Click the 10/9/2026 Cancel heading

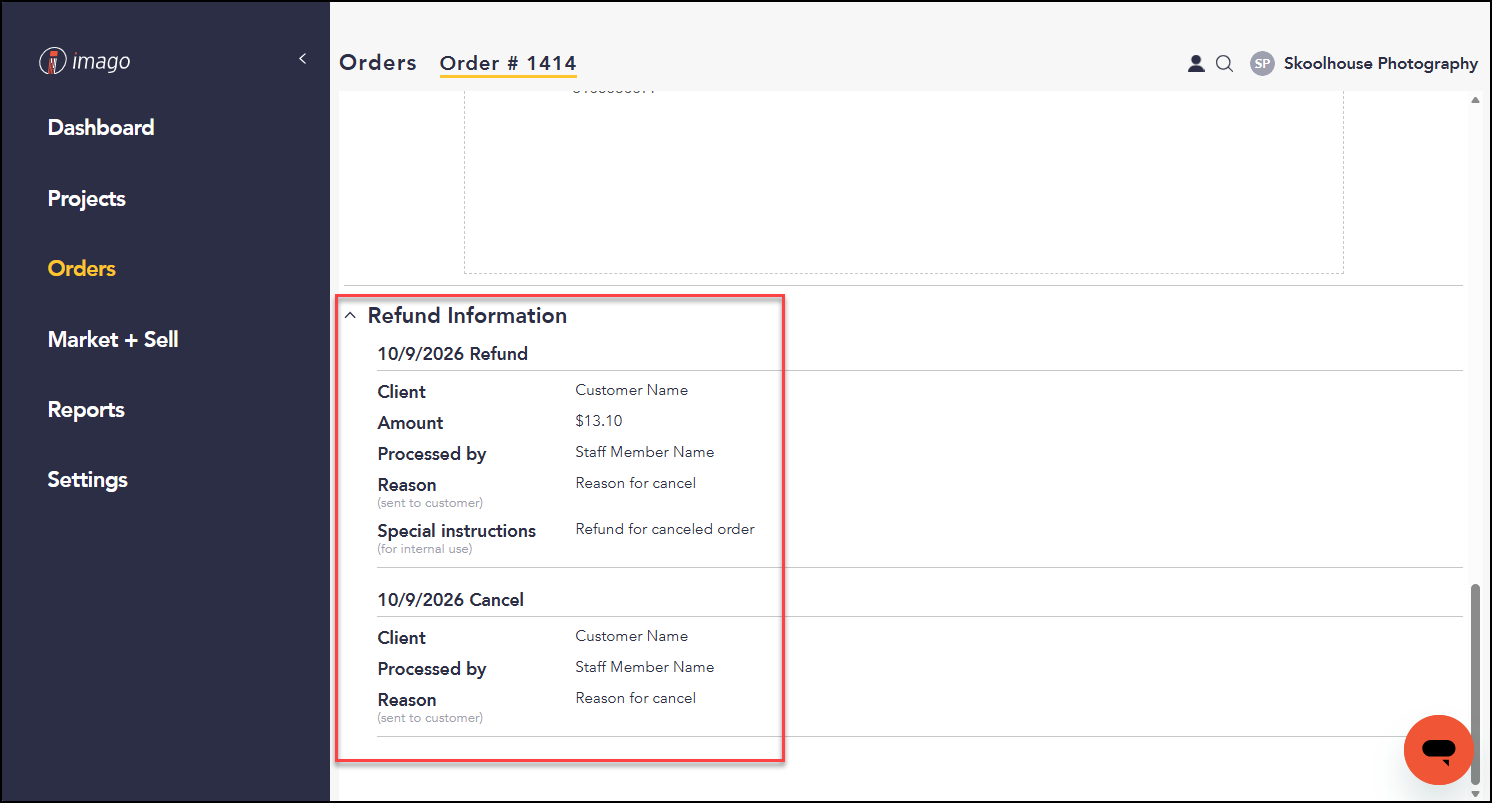click(x=451, y=599)
